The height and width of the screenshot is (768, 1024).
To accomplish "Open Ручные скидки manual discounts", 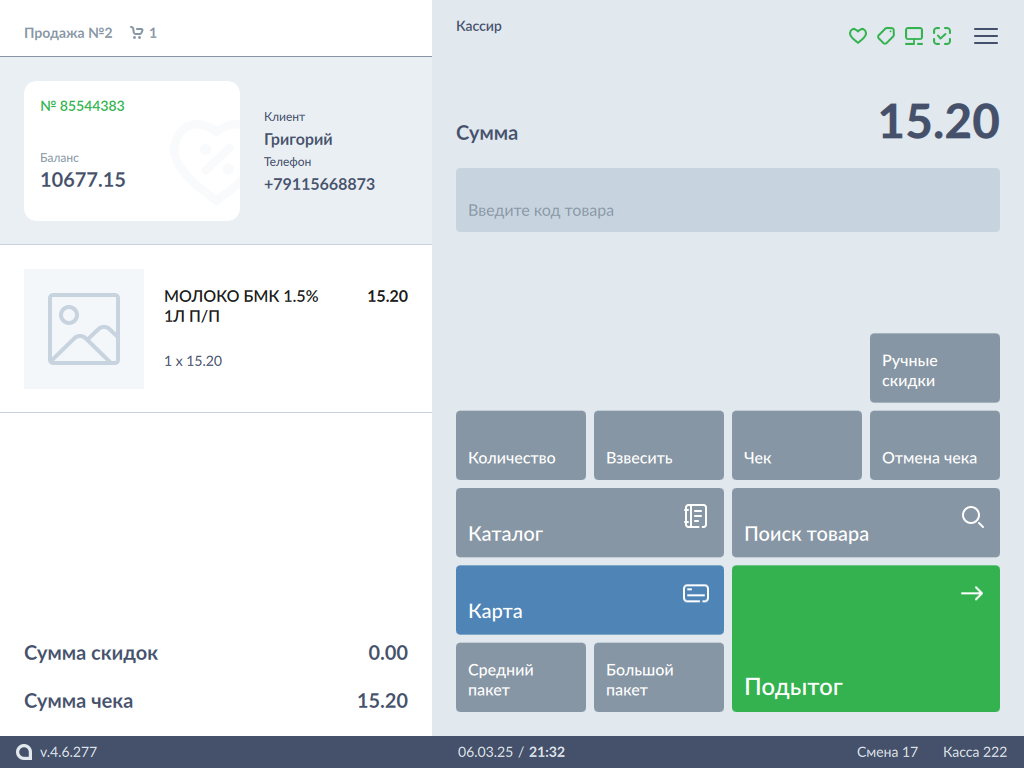I will click(934, 368).
